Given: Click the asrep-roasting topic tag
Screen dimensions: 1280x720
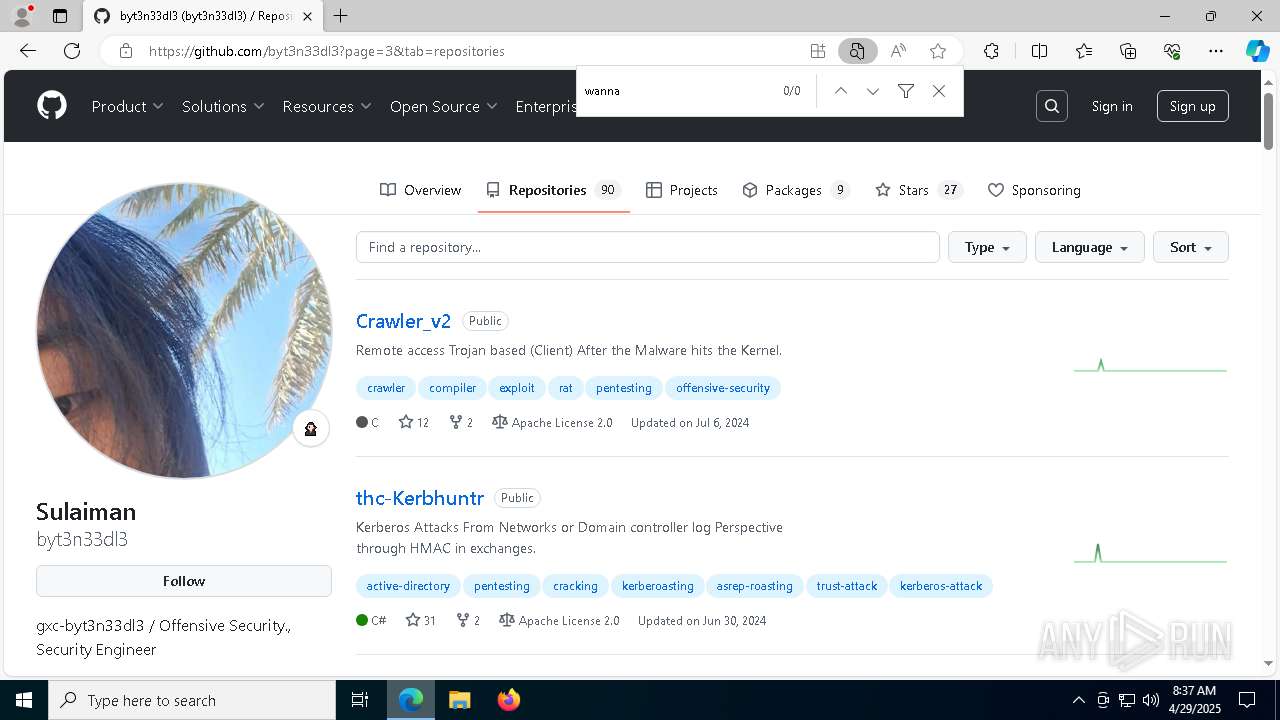Looking at the screenshot, I should (754, 586).
